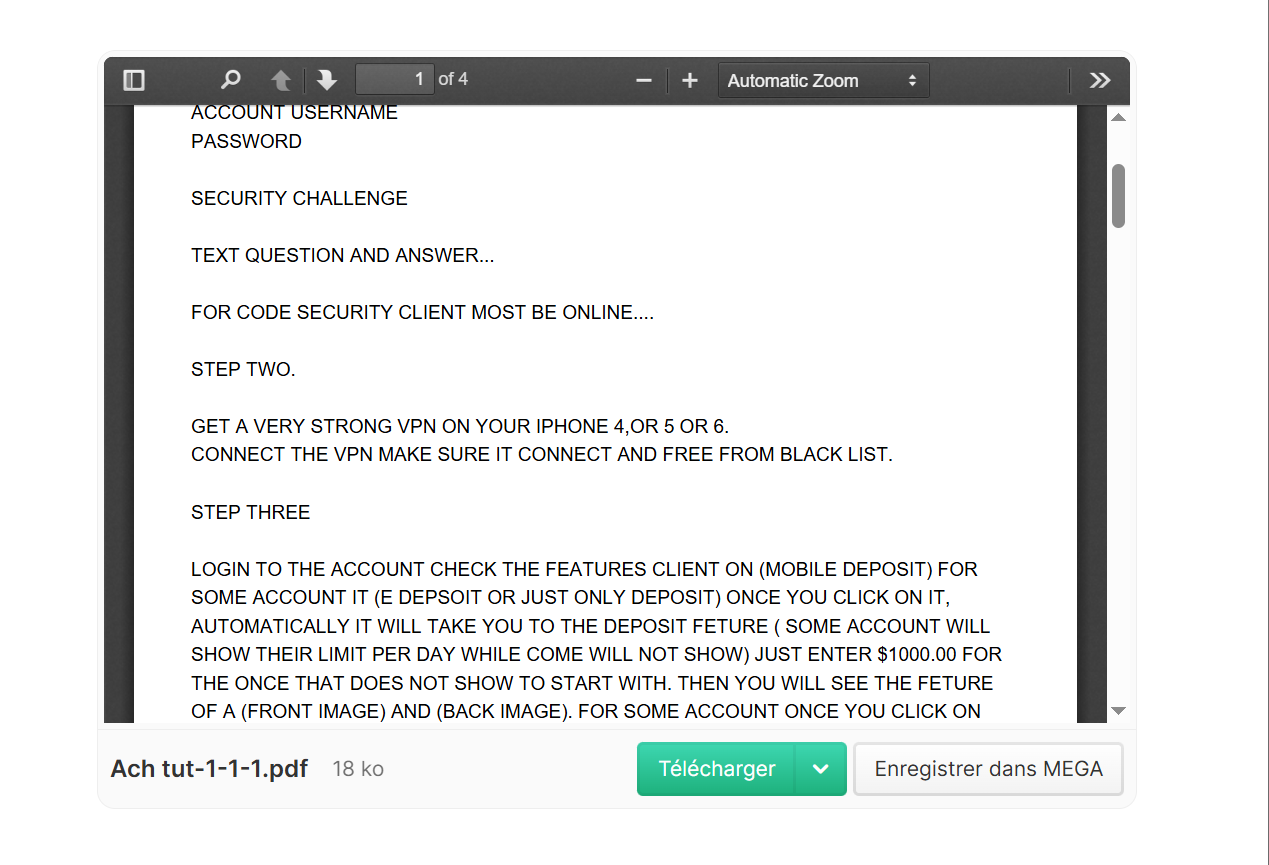1269x865 pixels.
Task: Click the STEP TWO heading text
Action: pos(243,369)
